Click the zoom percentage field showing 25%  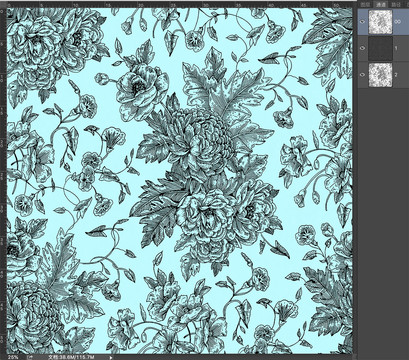coord(13,357)
